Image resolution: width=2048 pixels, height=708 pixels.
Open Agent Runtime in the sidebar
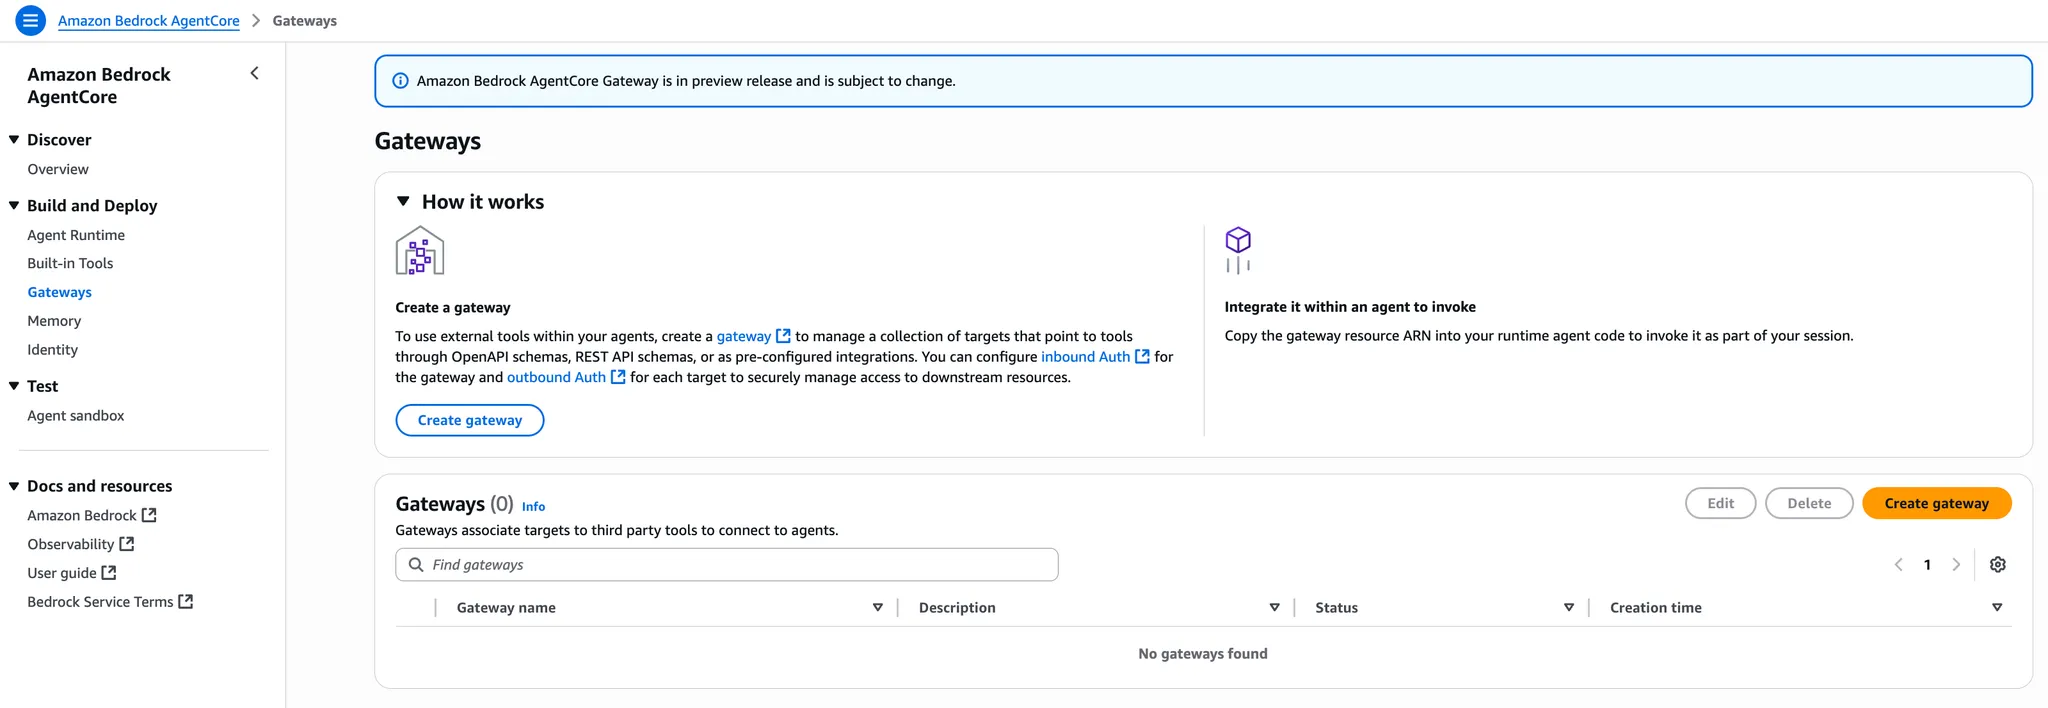point(76,235)
